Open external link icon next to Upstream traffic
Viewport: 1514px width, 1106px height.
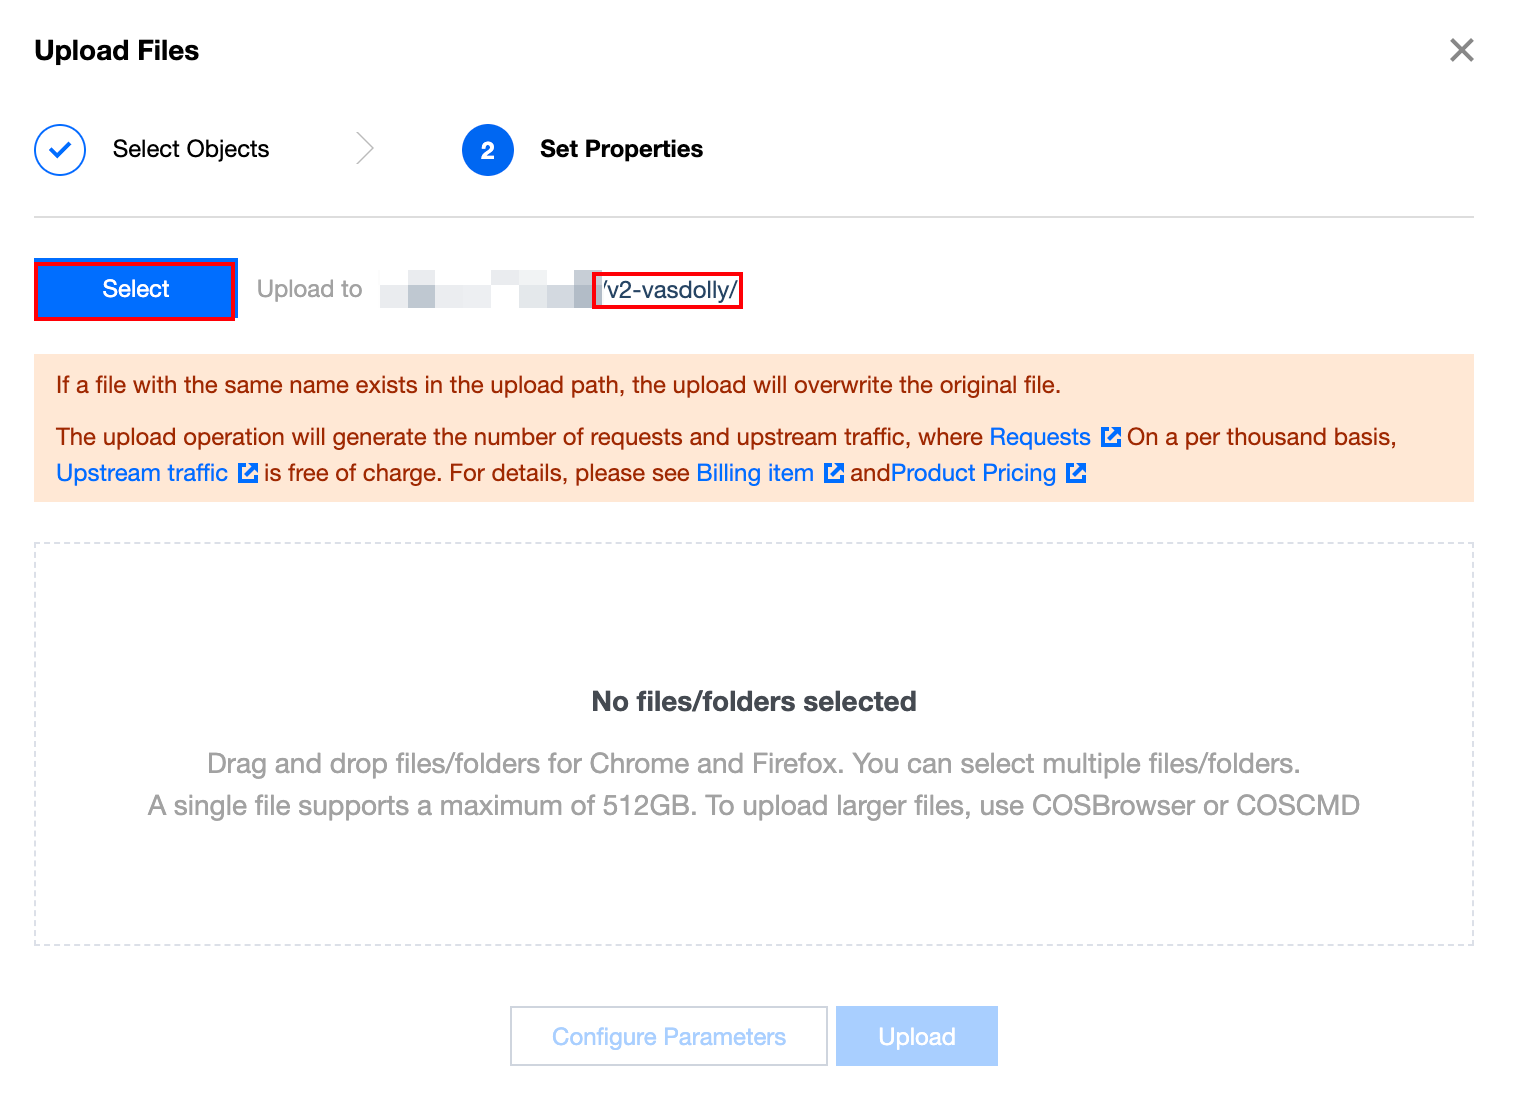(x=248, y=473)
